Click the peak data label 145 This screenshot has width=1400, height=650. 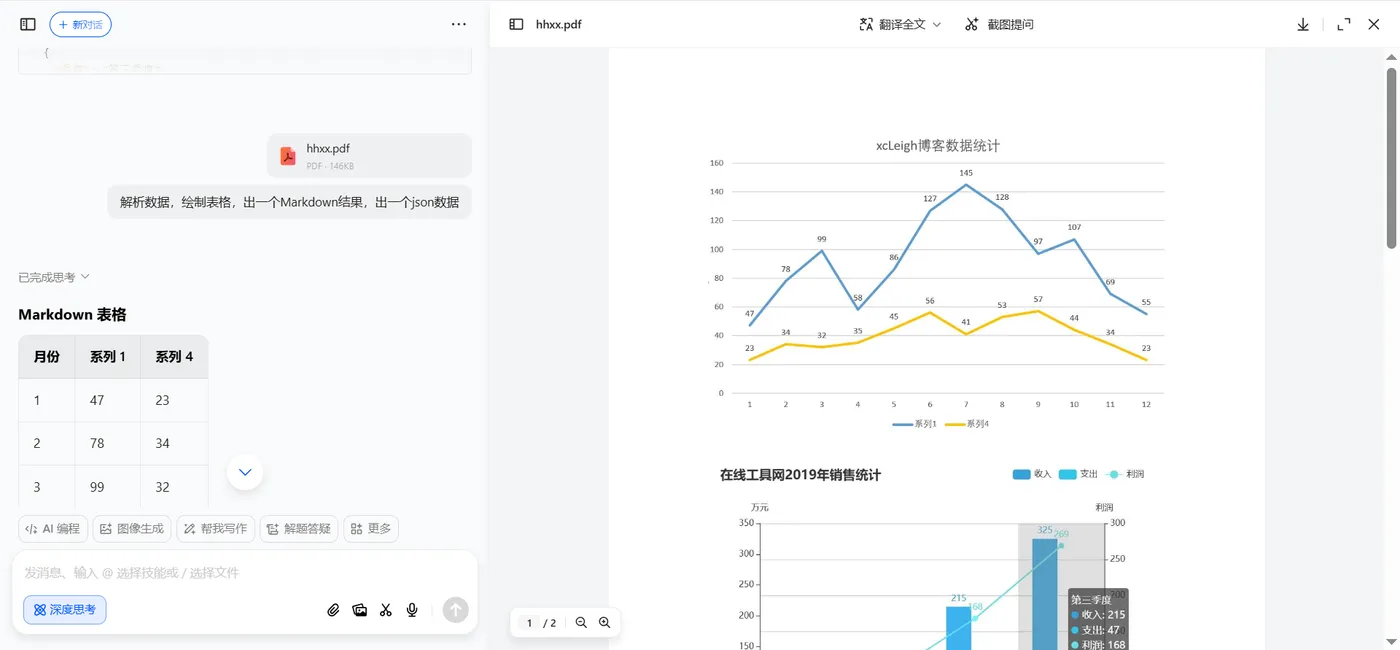tap(966, 173)
